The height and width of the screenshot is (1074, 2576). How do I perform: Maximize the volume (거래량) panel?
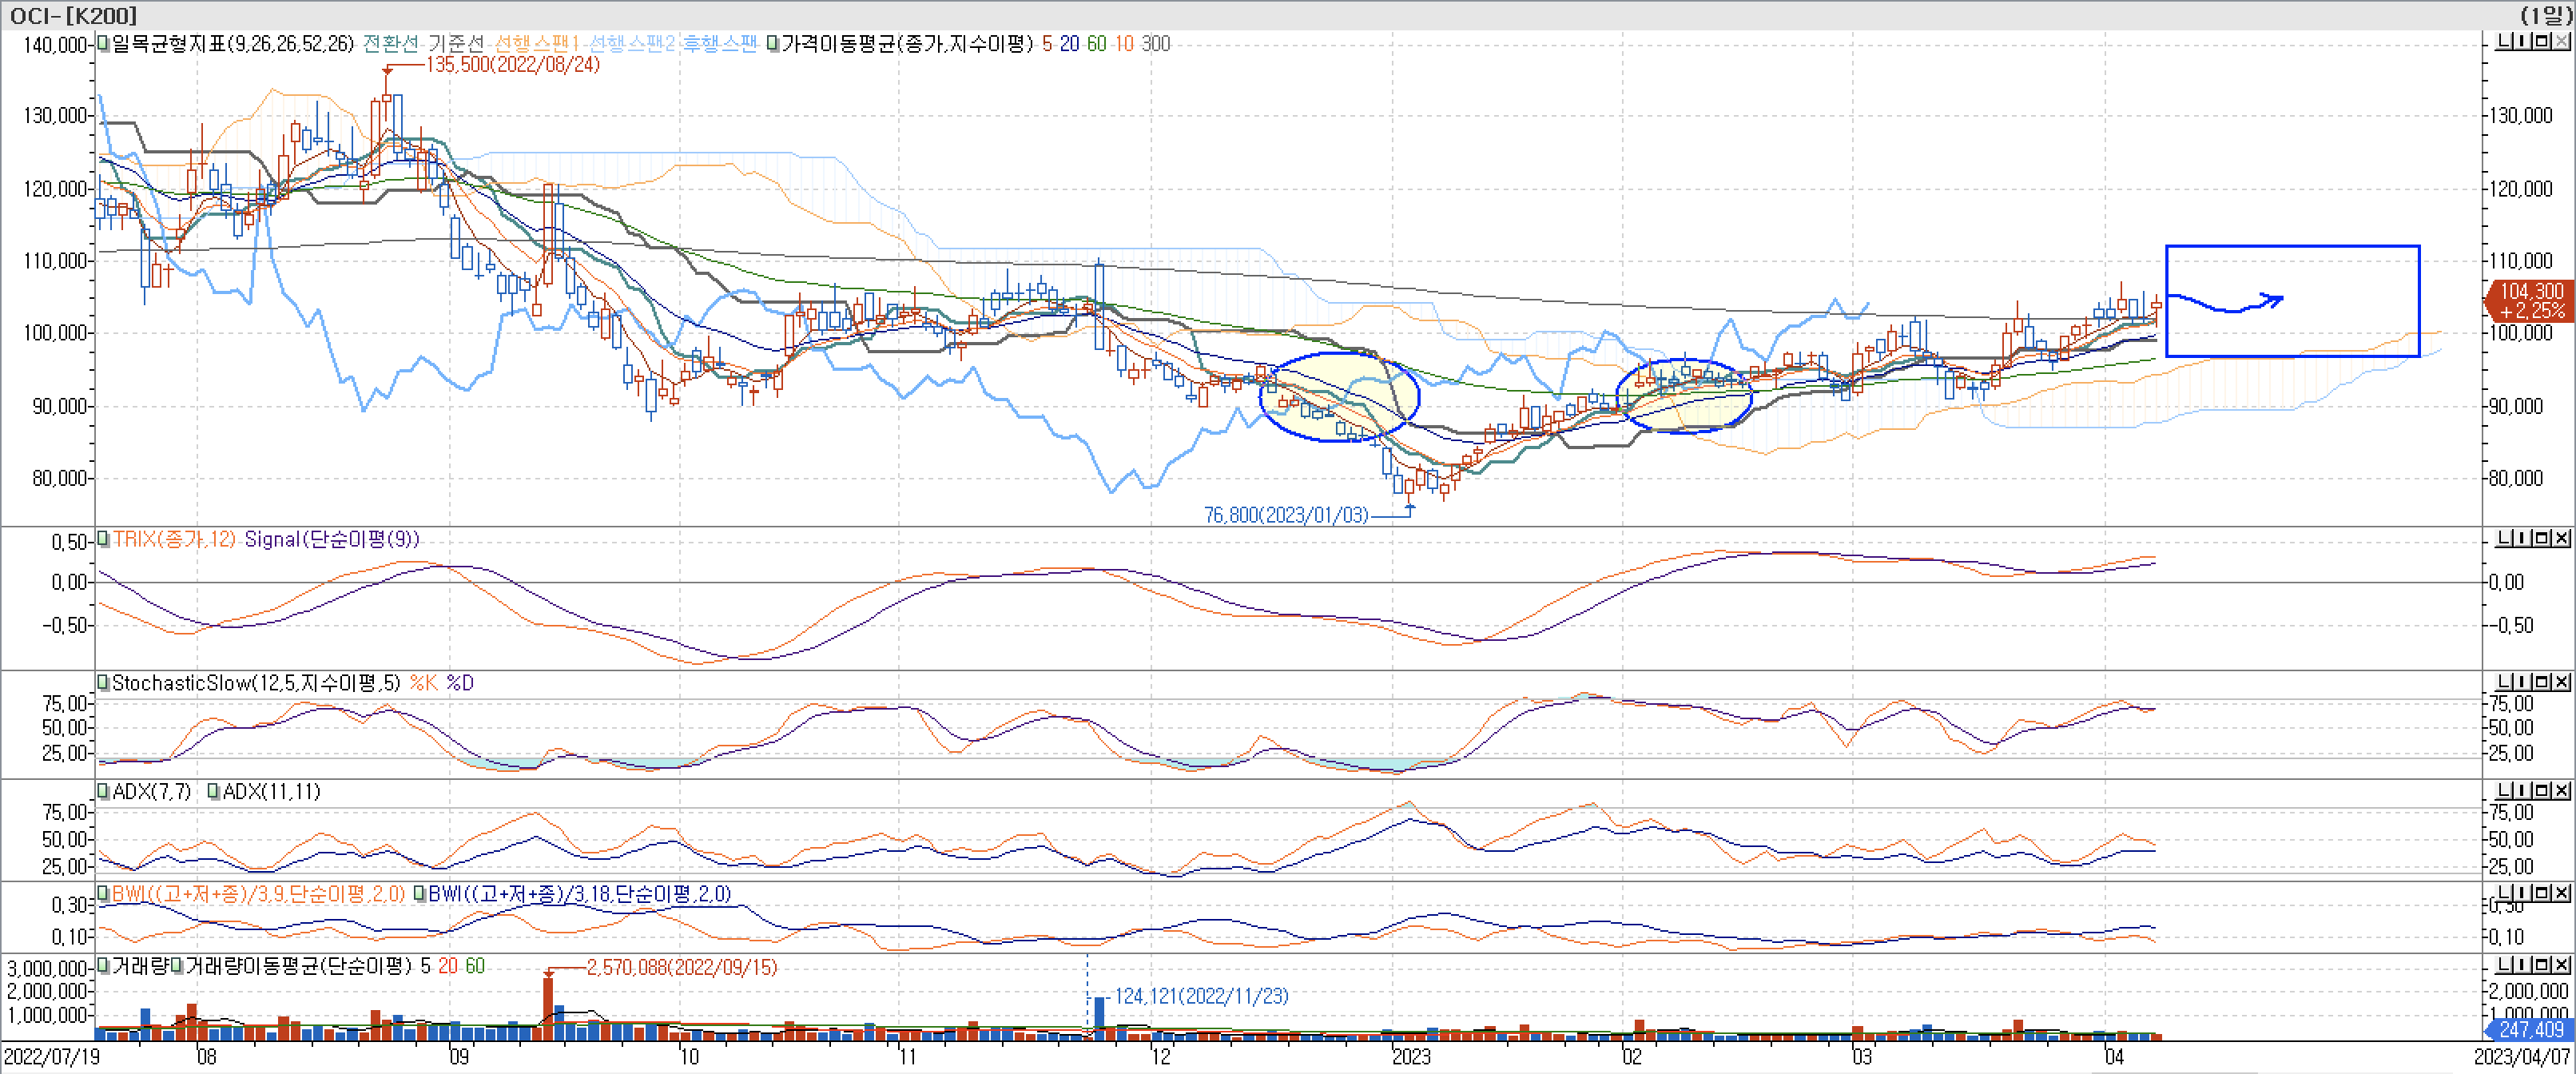point(2542,965)
